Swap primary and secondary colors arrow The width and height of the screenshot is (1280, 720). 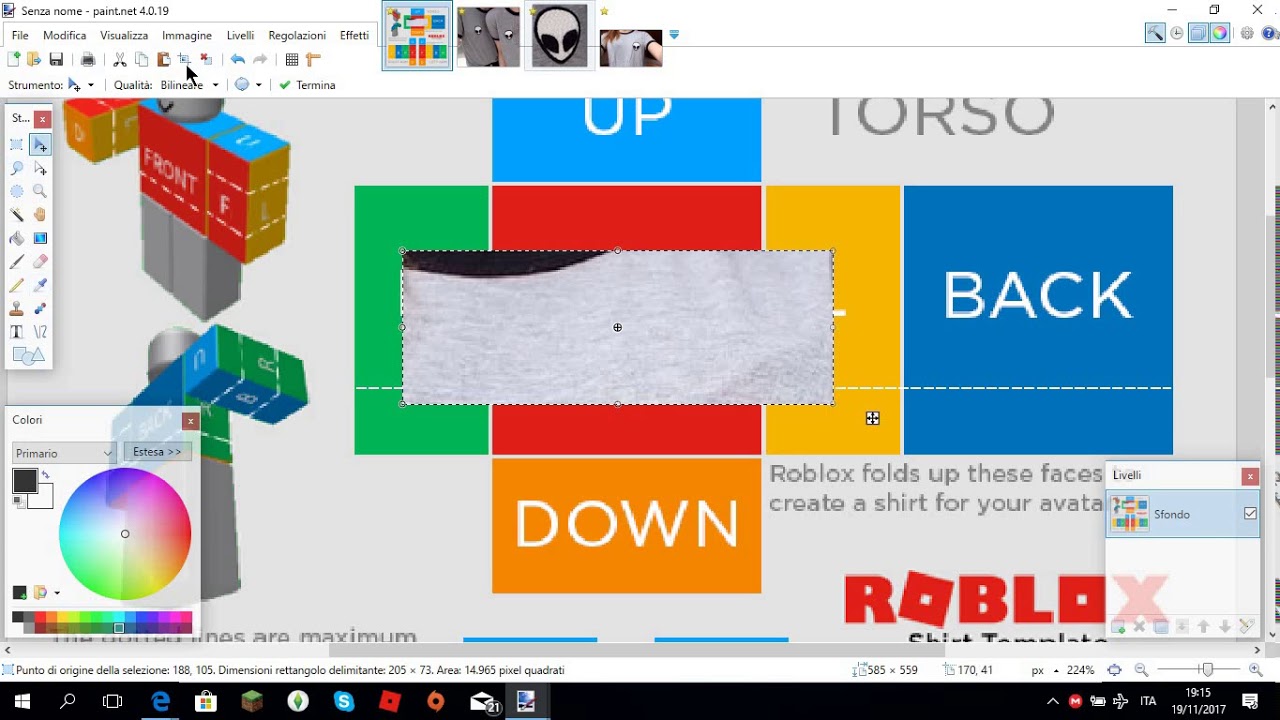coord(45,474)
